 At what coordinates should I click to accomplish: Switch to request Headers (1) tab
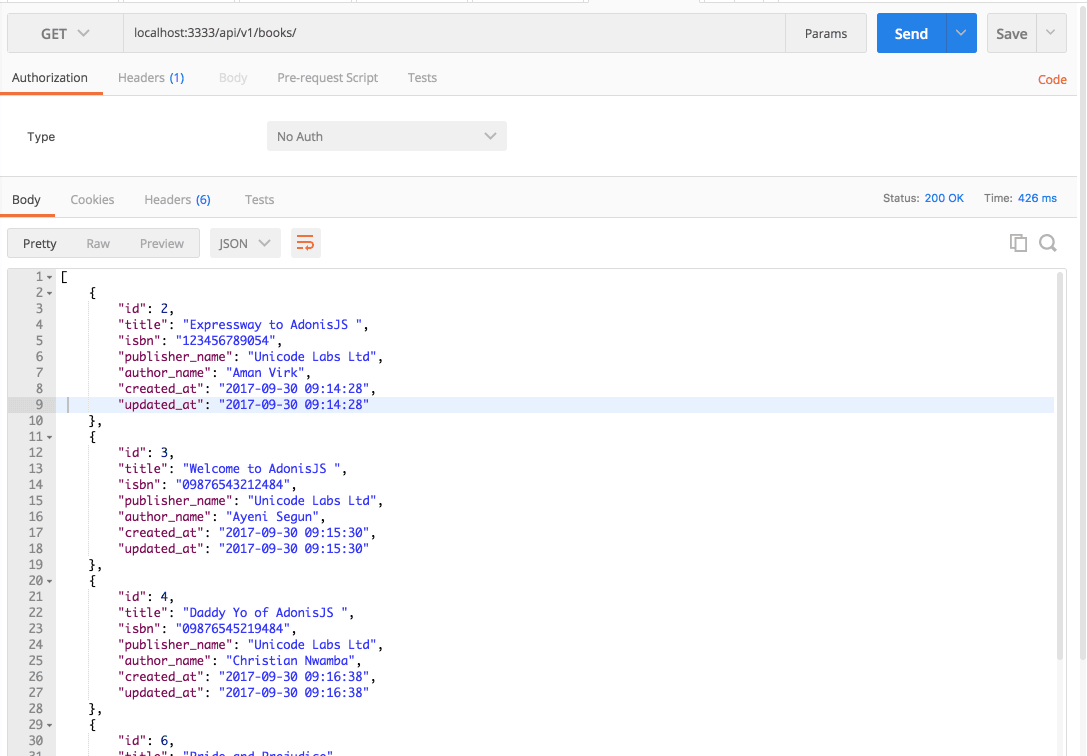click(151, 78)
